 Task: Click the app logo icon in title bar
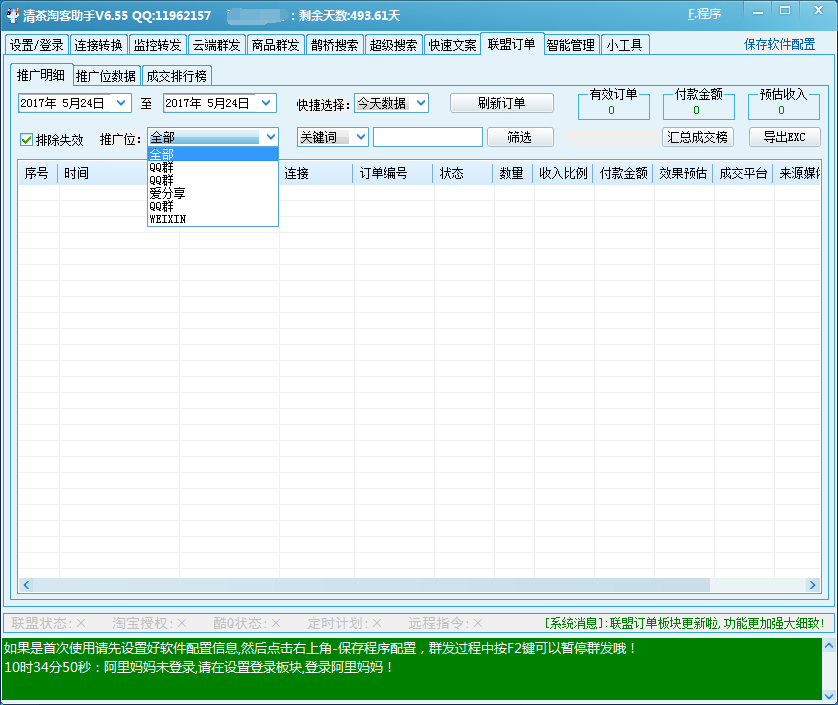[12, 15]
